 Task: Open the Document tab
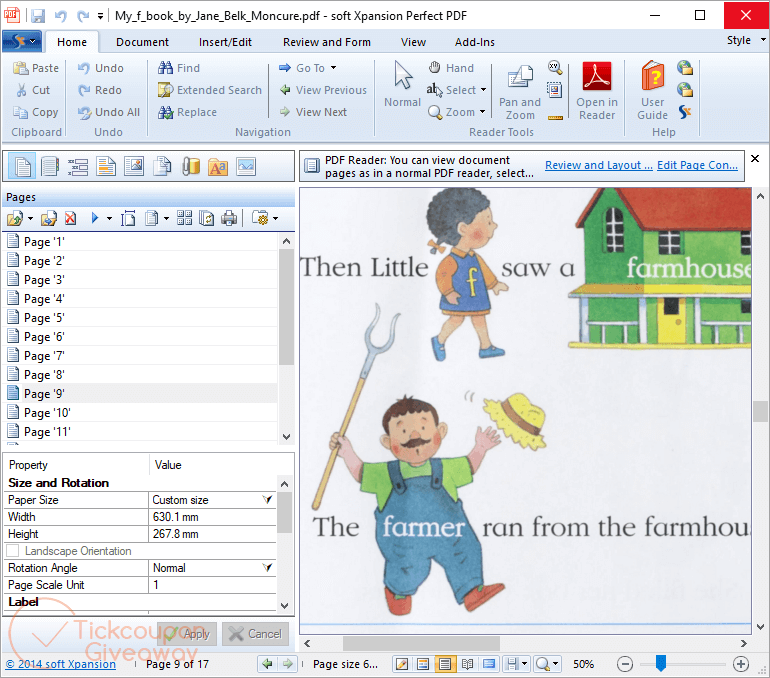point(142,42)
